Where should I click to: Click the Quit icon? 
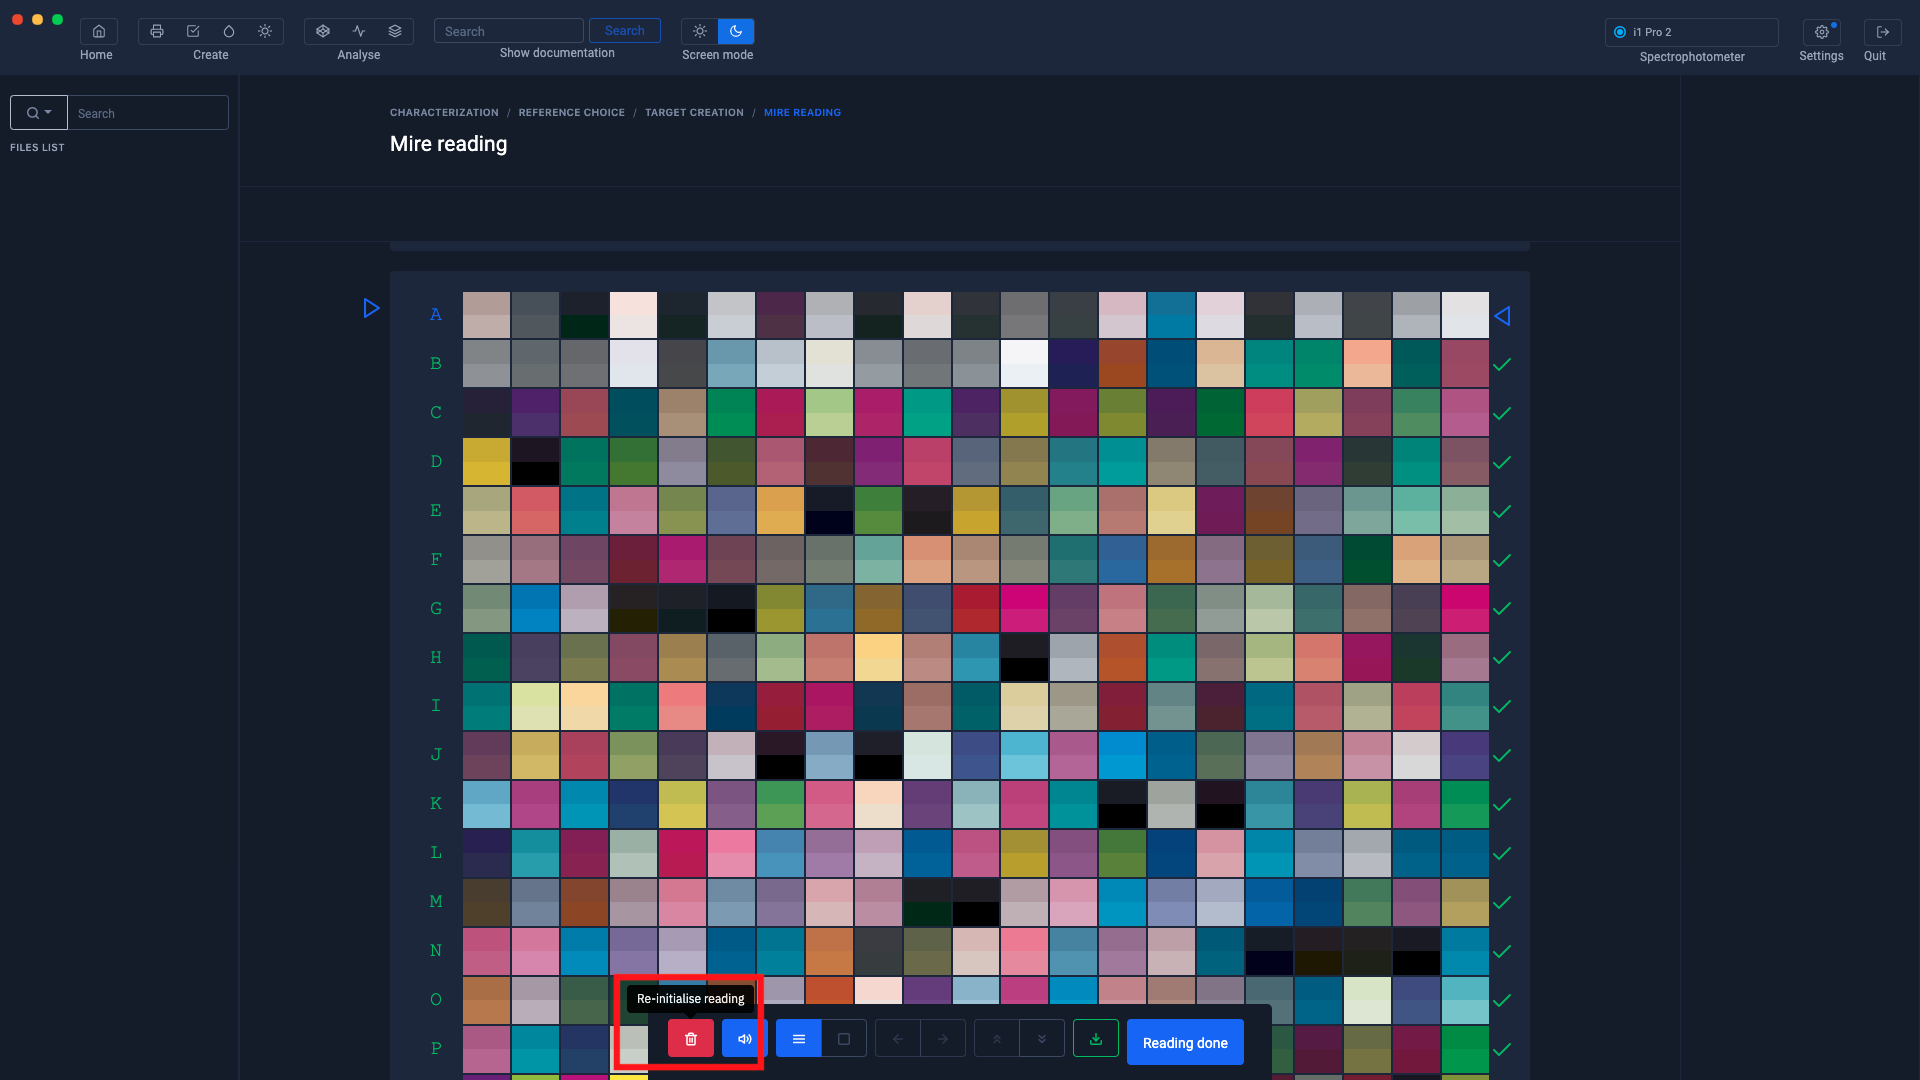pyautogui.click(x=1882, y=32)
